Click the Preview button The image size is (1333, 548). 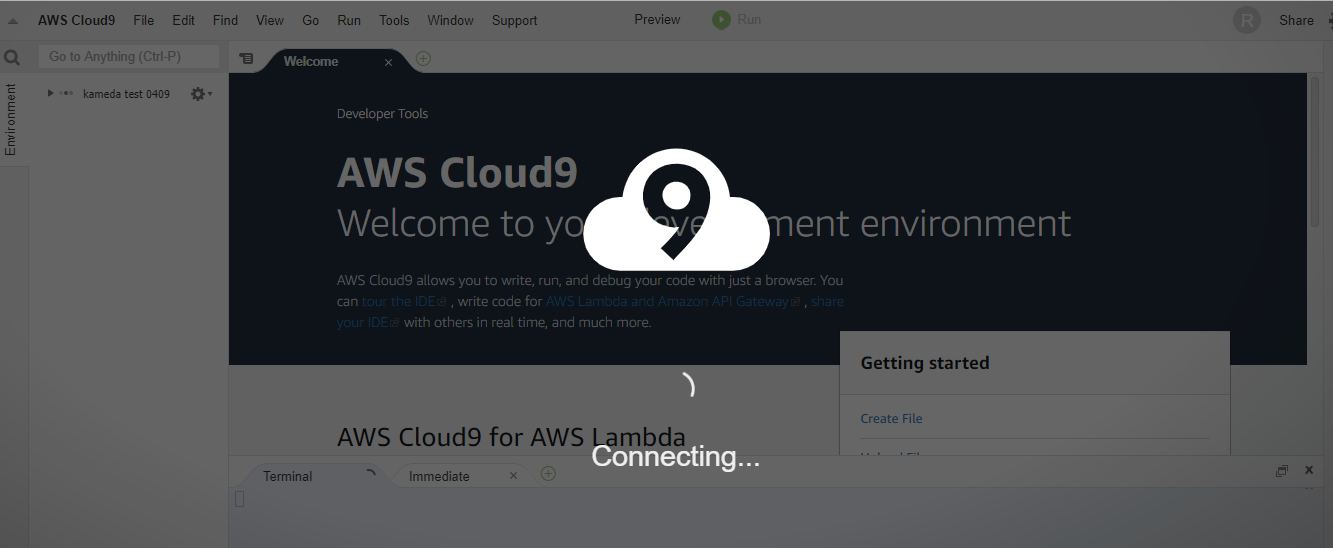(x=657, y=19)
